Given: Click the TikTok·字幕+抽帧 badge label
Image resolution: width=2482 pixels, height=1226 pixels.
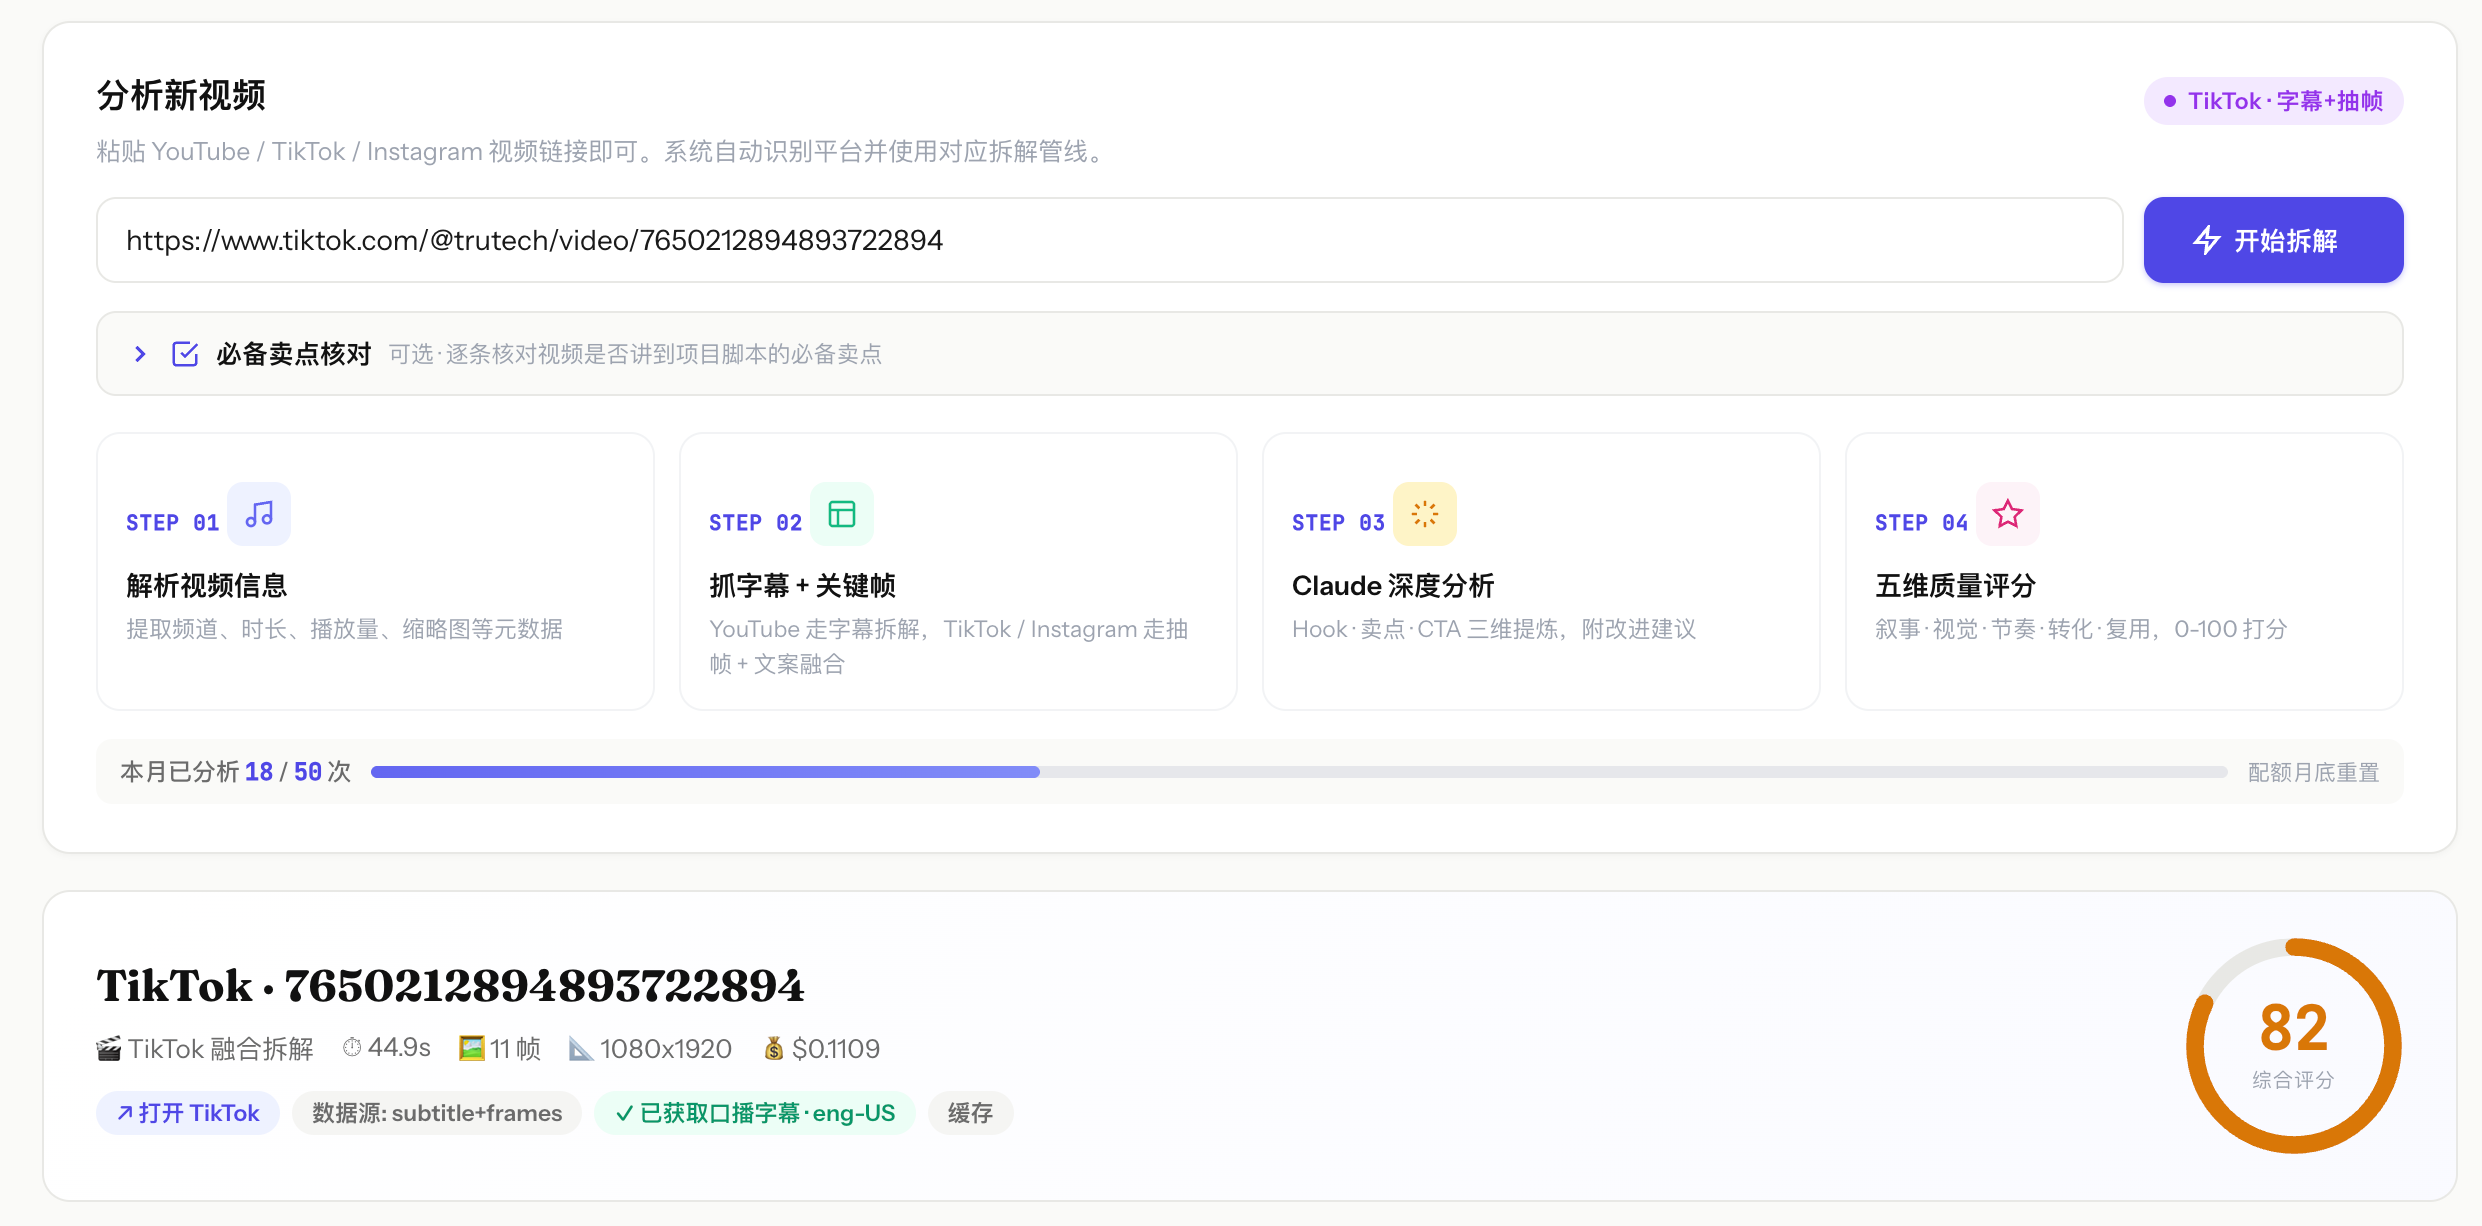Looking at the screenshot, I should (2285, 101).
